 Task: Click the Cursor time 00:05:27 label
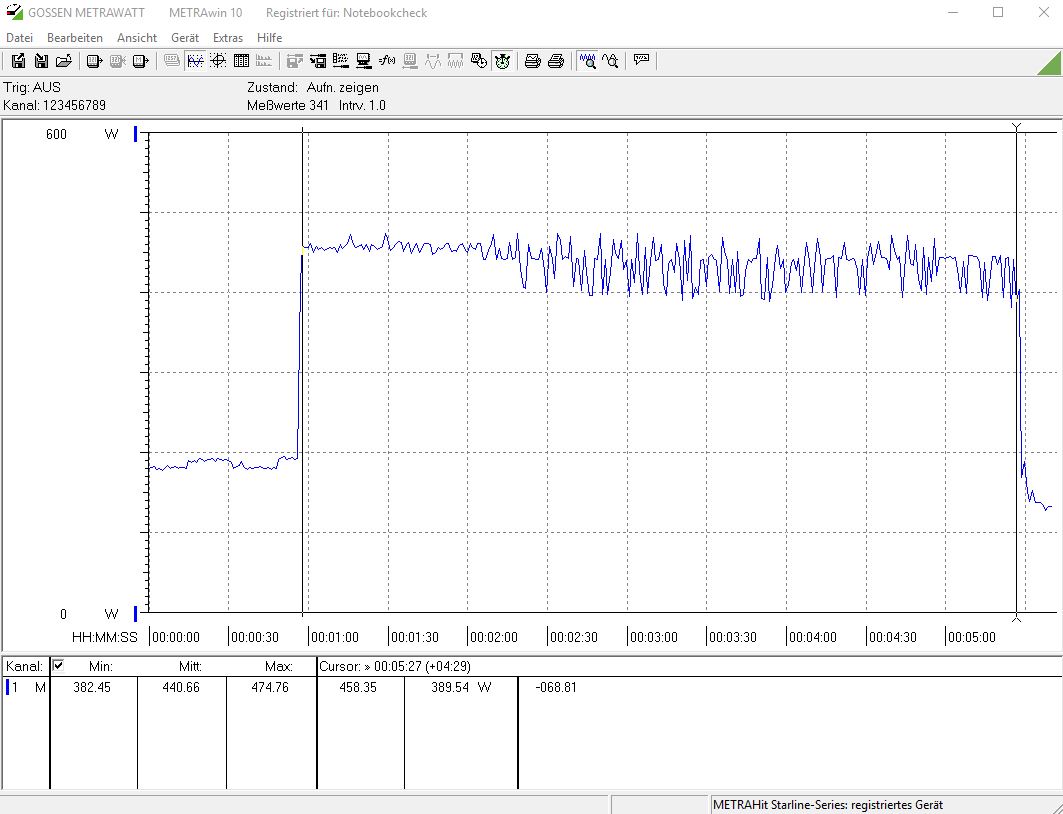(395, 666)
